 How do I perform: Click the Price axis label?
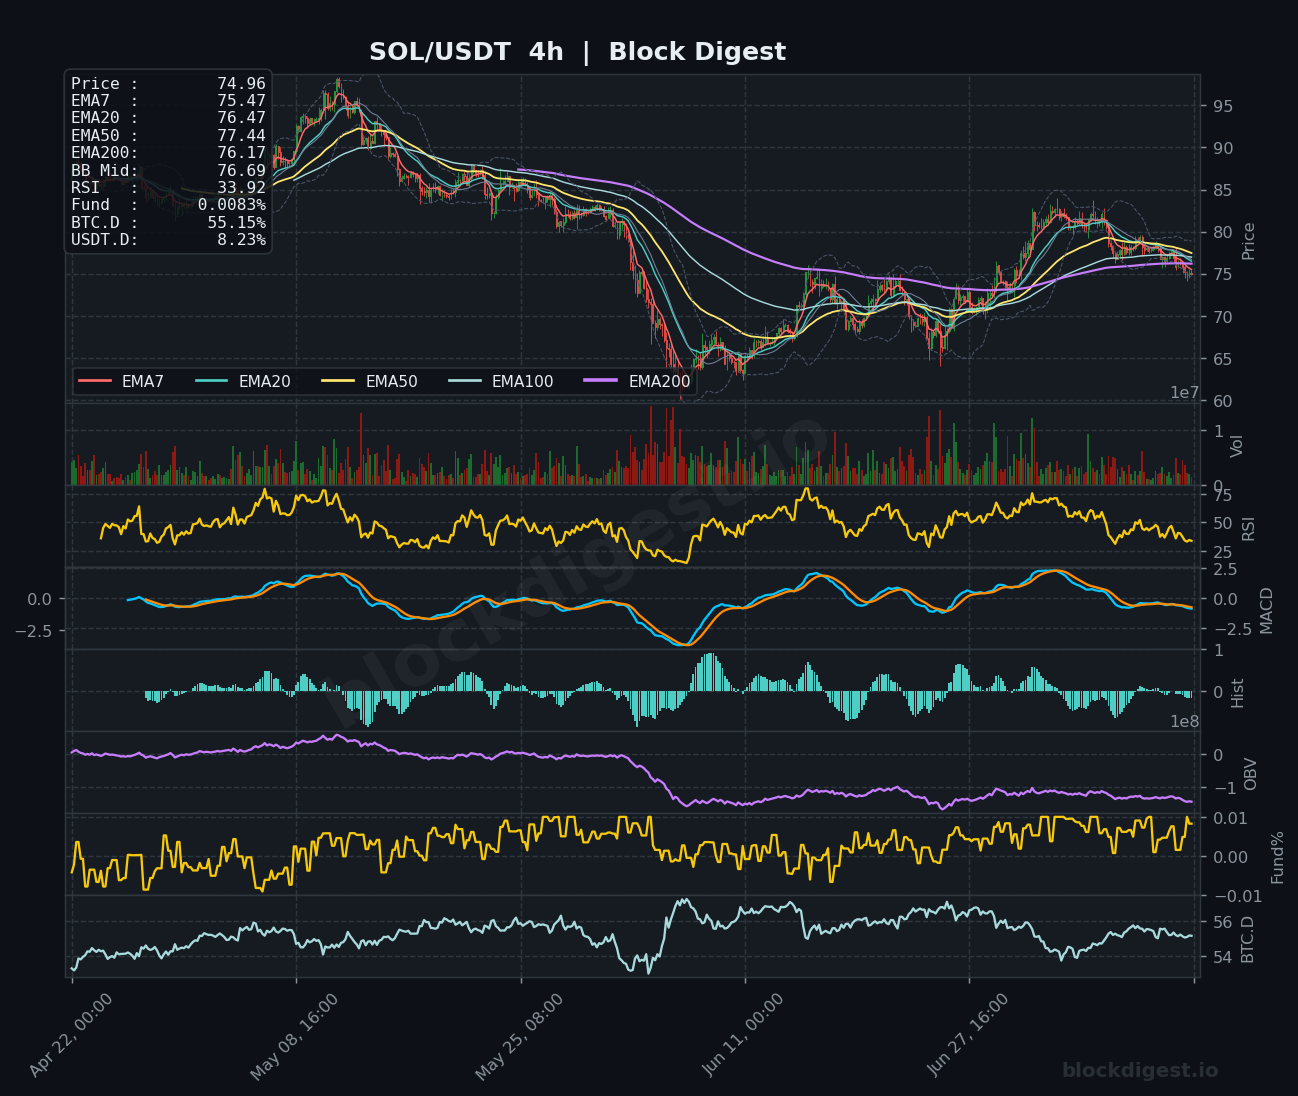[1248, 241]
